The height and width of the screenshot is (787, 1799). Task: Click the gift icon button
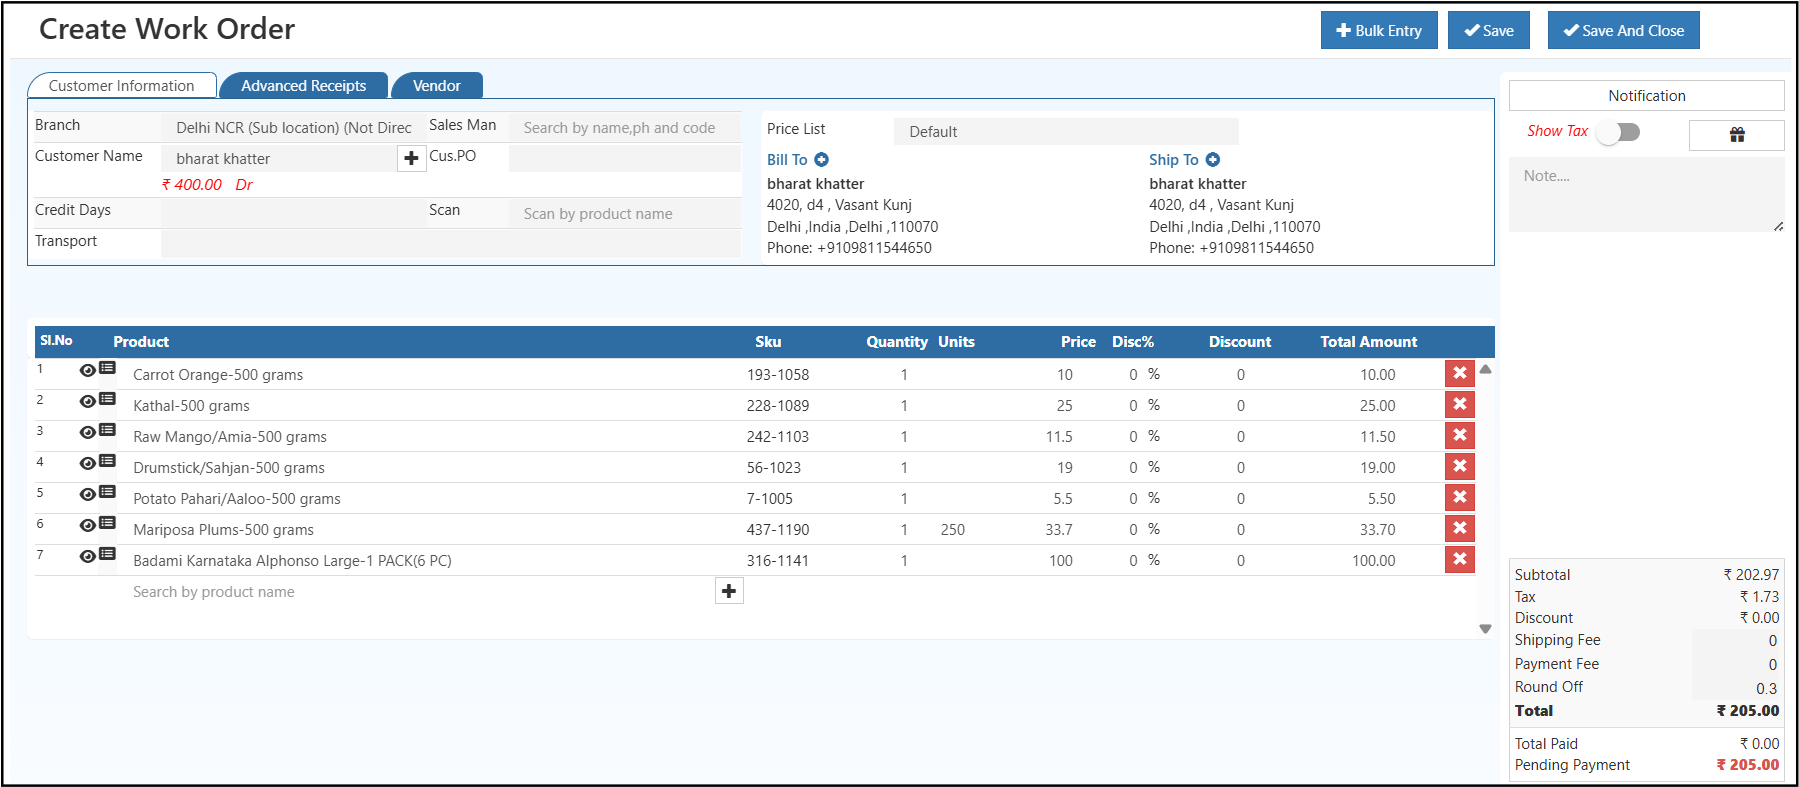click(x=1737, y=135)
